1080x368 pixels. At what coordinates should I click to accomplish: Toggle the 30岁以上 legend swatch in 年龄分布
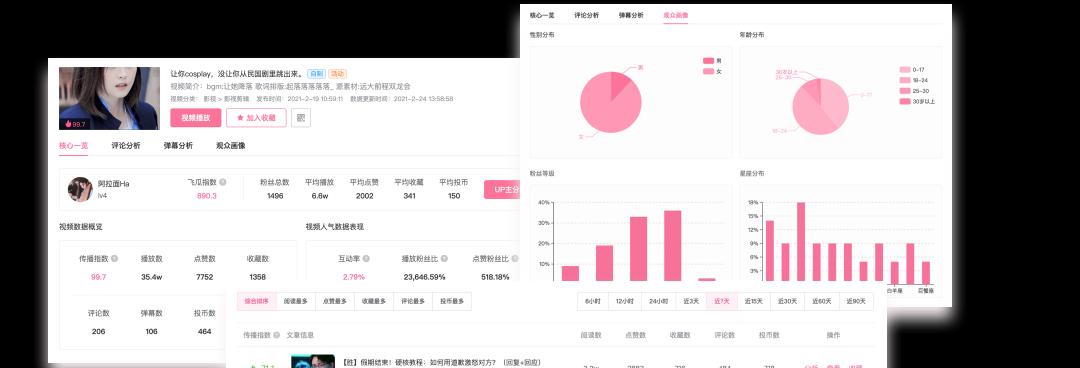pos(905,101)
